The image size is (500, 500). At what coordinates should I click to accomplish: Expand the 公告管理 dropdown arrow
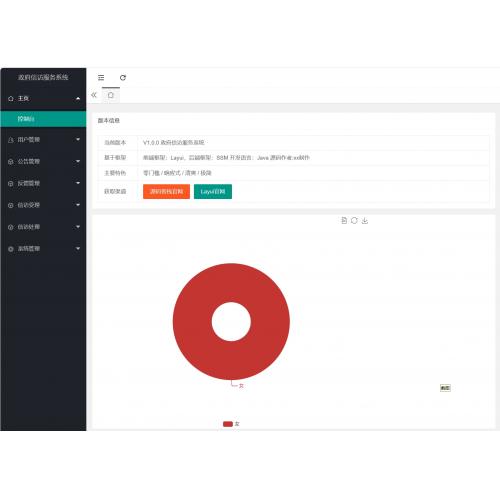point(78,161)
